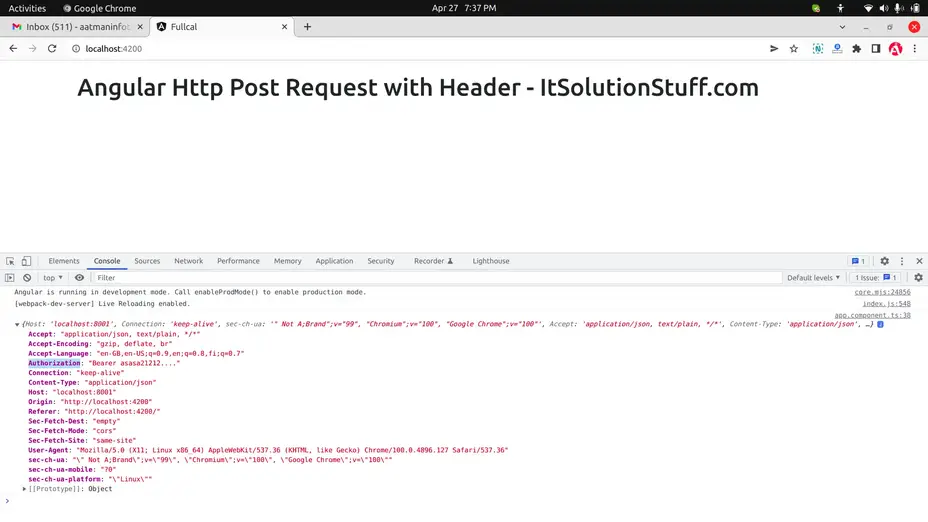Screen dimensions: 928x522
Task: Click the highlighted Authorization key
Action: coord(54,363)
